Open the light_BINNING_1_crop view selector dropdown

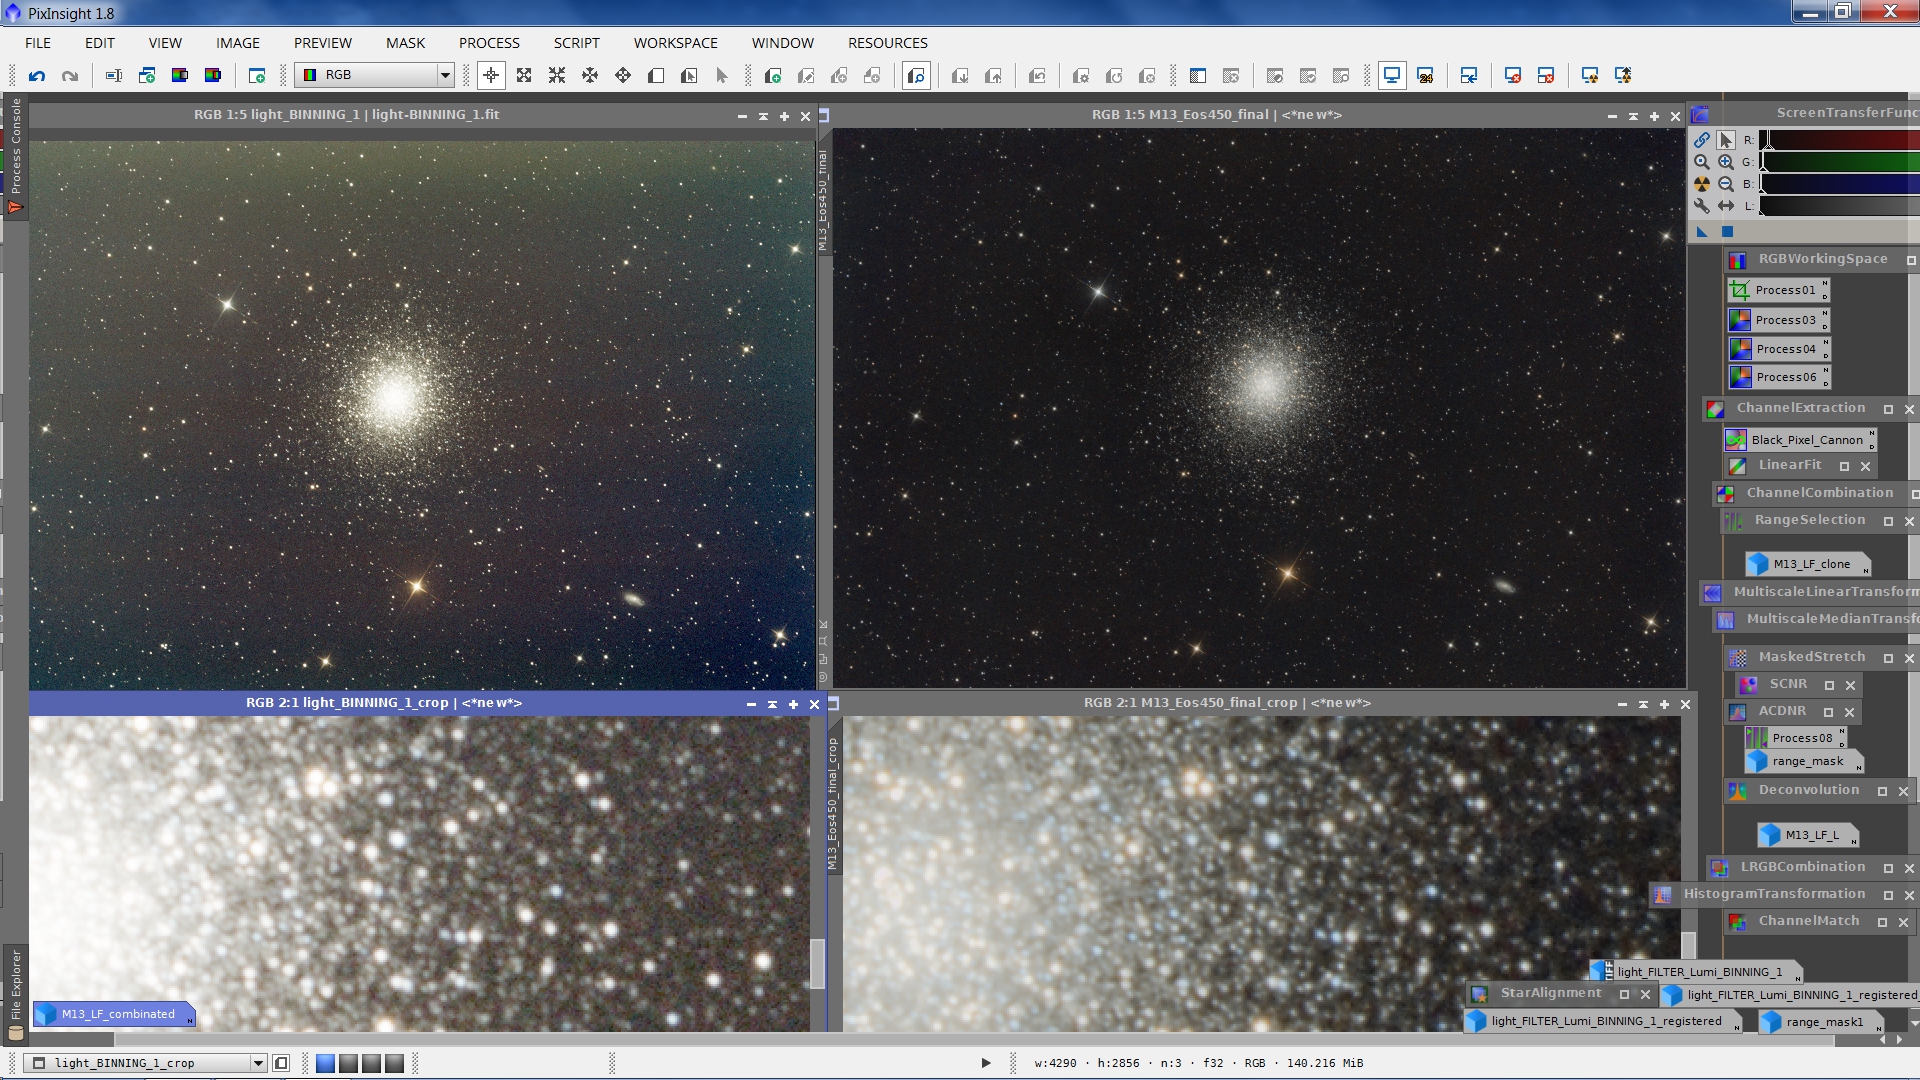tap(258, 1063)
